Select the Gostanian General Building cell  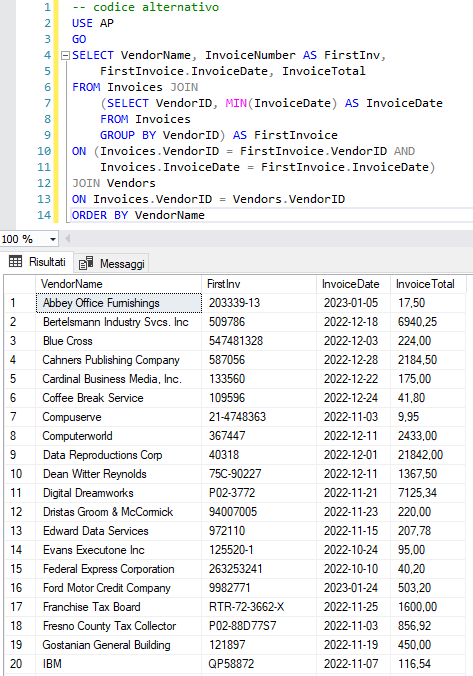pyautogui.click(x=119, y=645)
